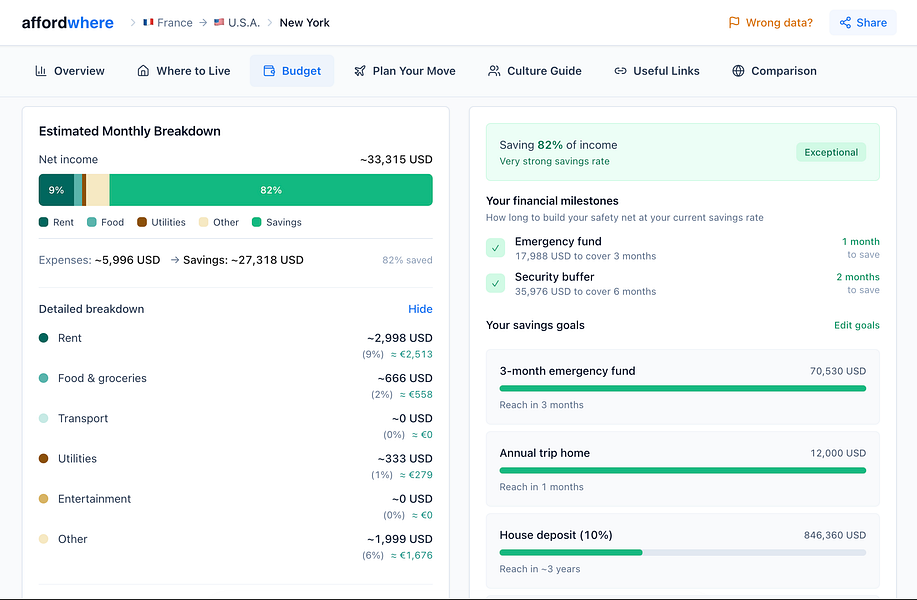Open the Overview tab
This screenshot has height=600, width=917.
pos(70,71)
